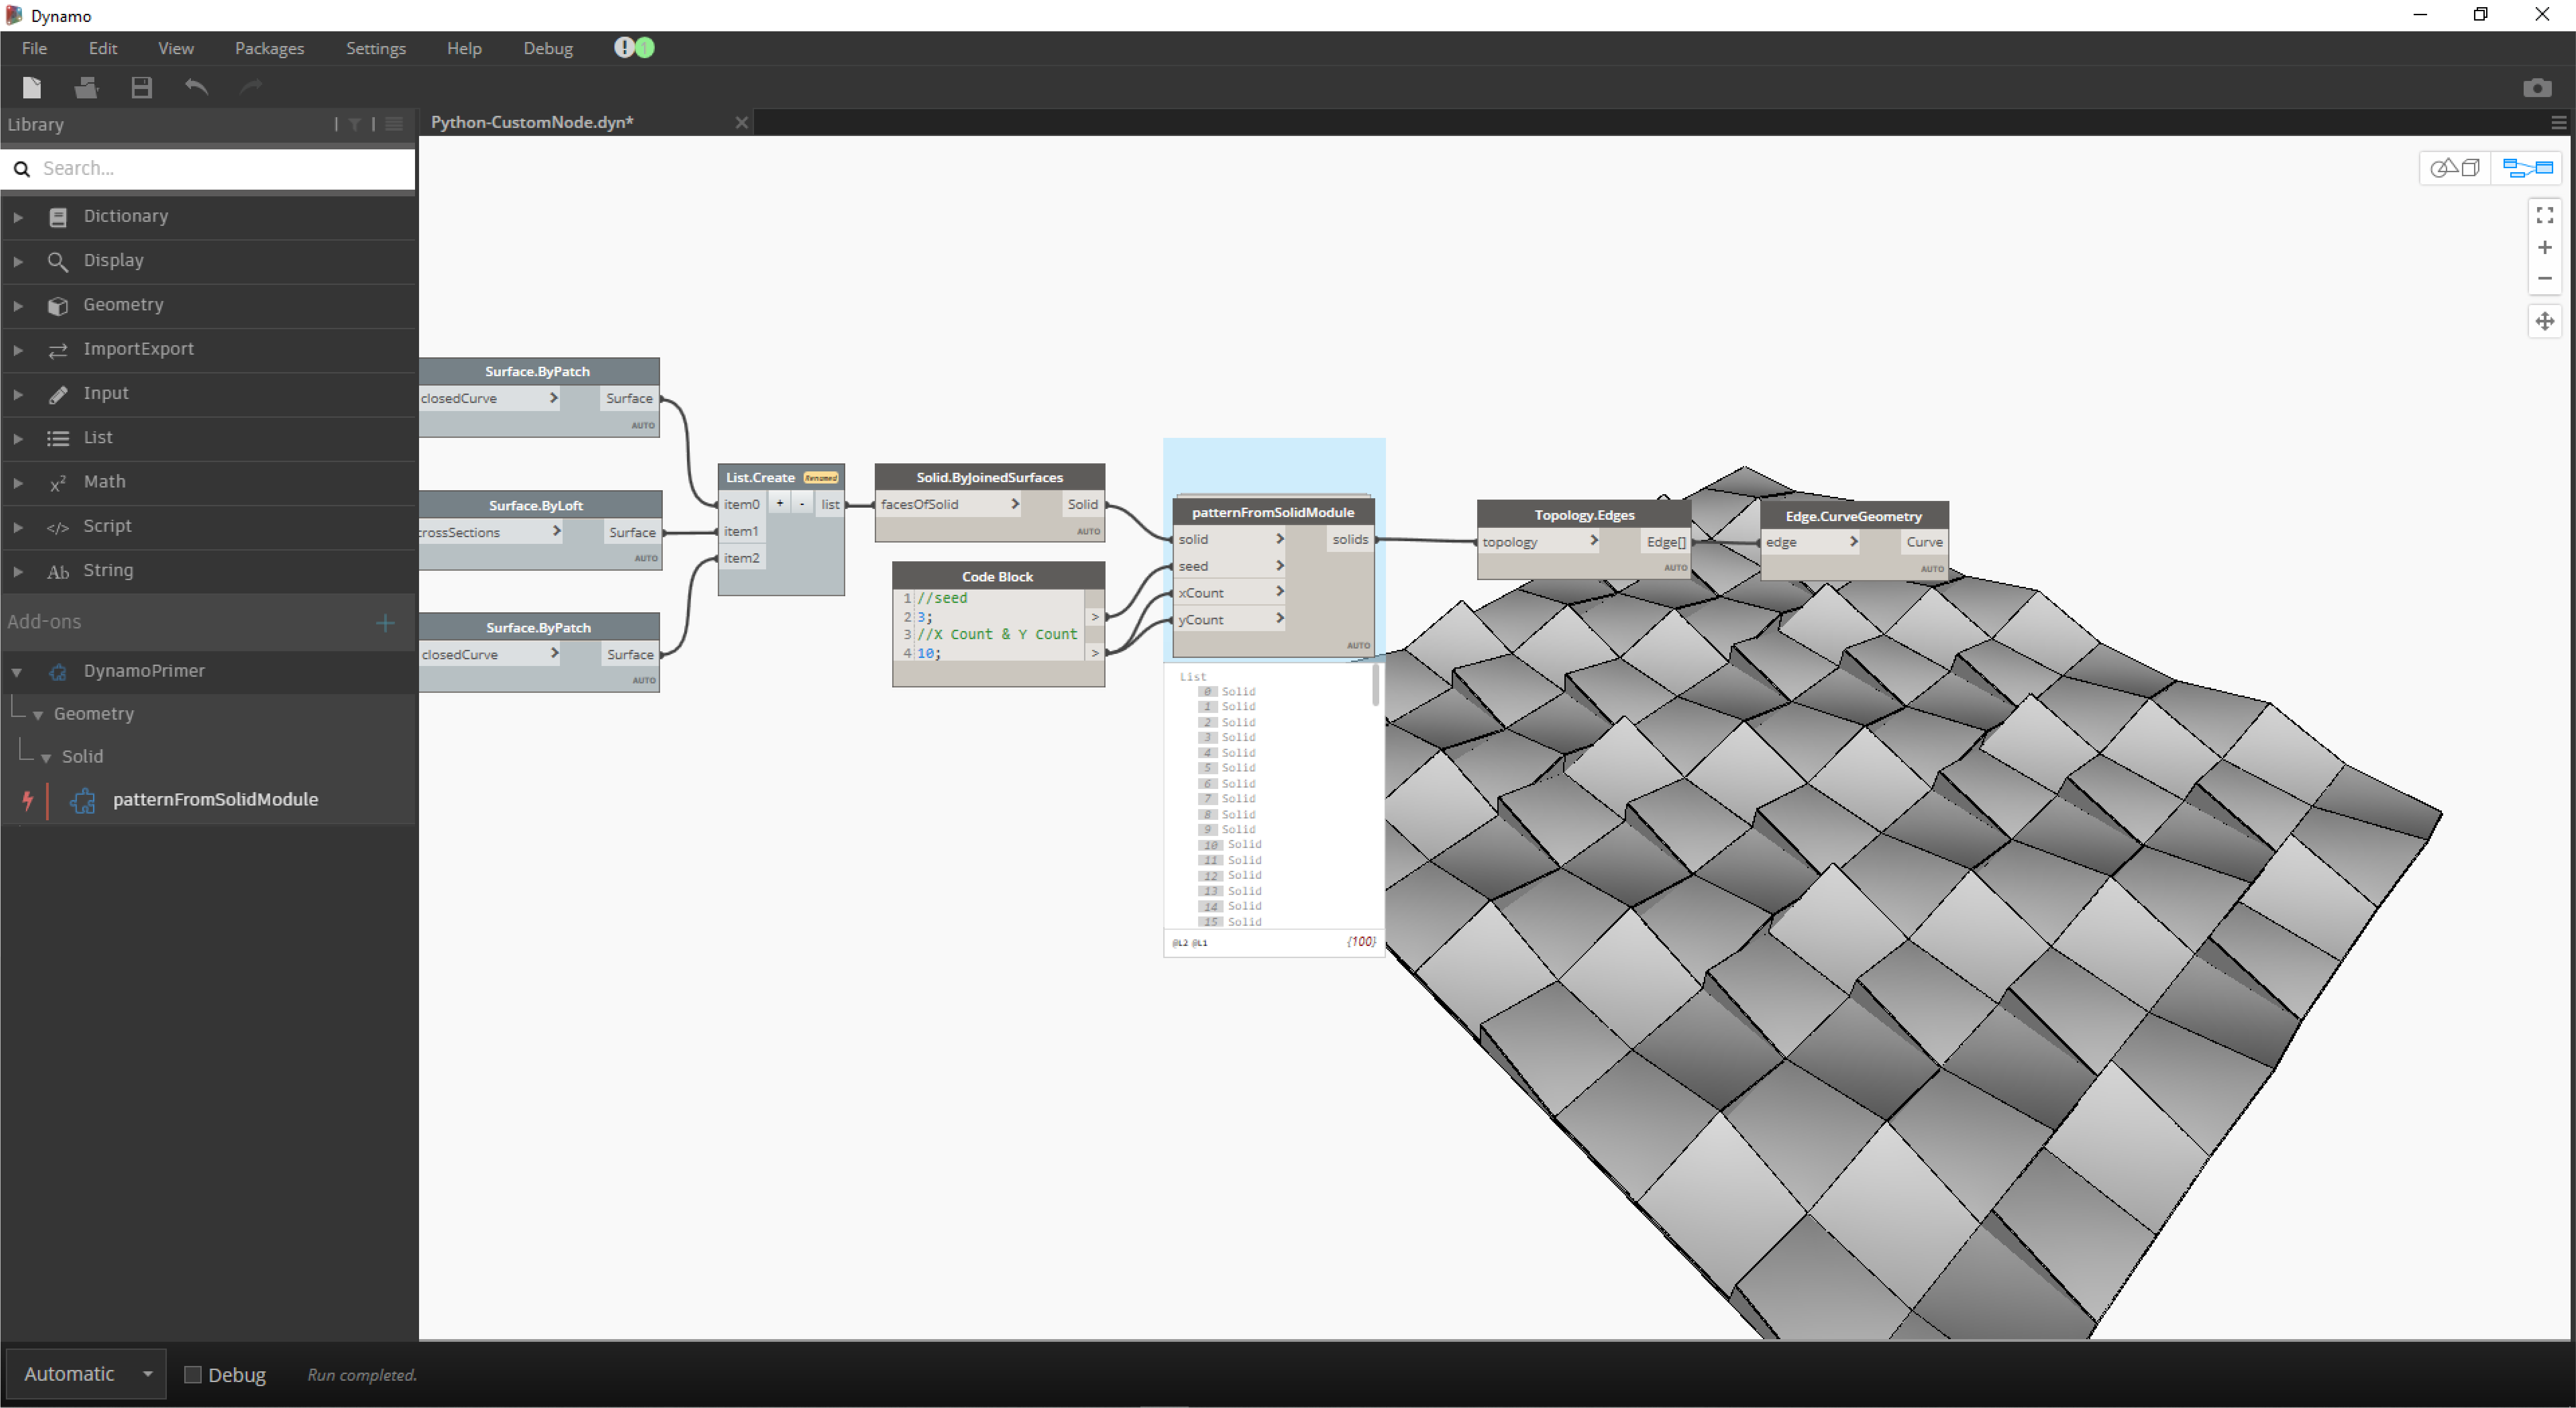Click the Undo arrow icon
This screenshot has height=1408, width=2576.
[x=196, y=88]
